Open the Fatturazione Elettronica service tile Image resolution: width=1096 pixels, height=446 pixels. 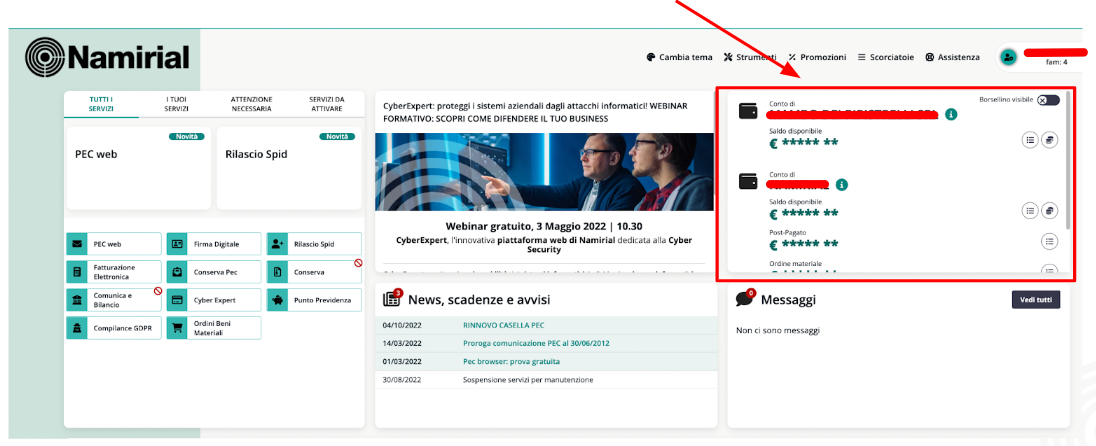(x=114, y=272)
